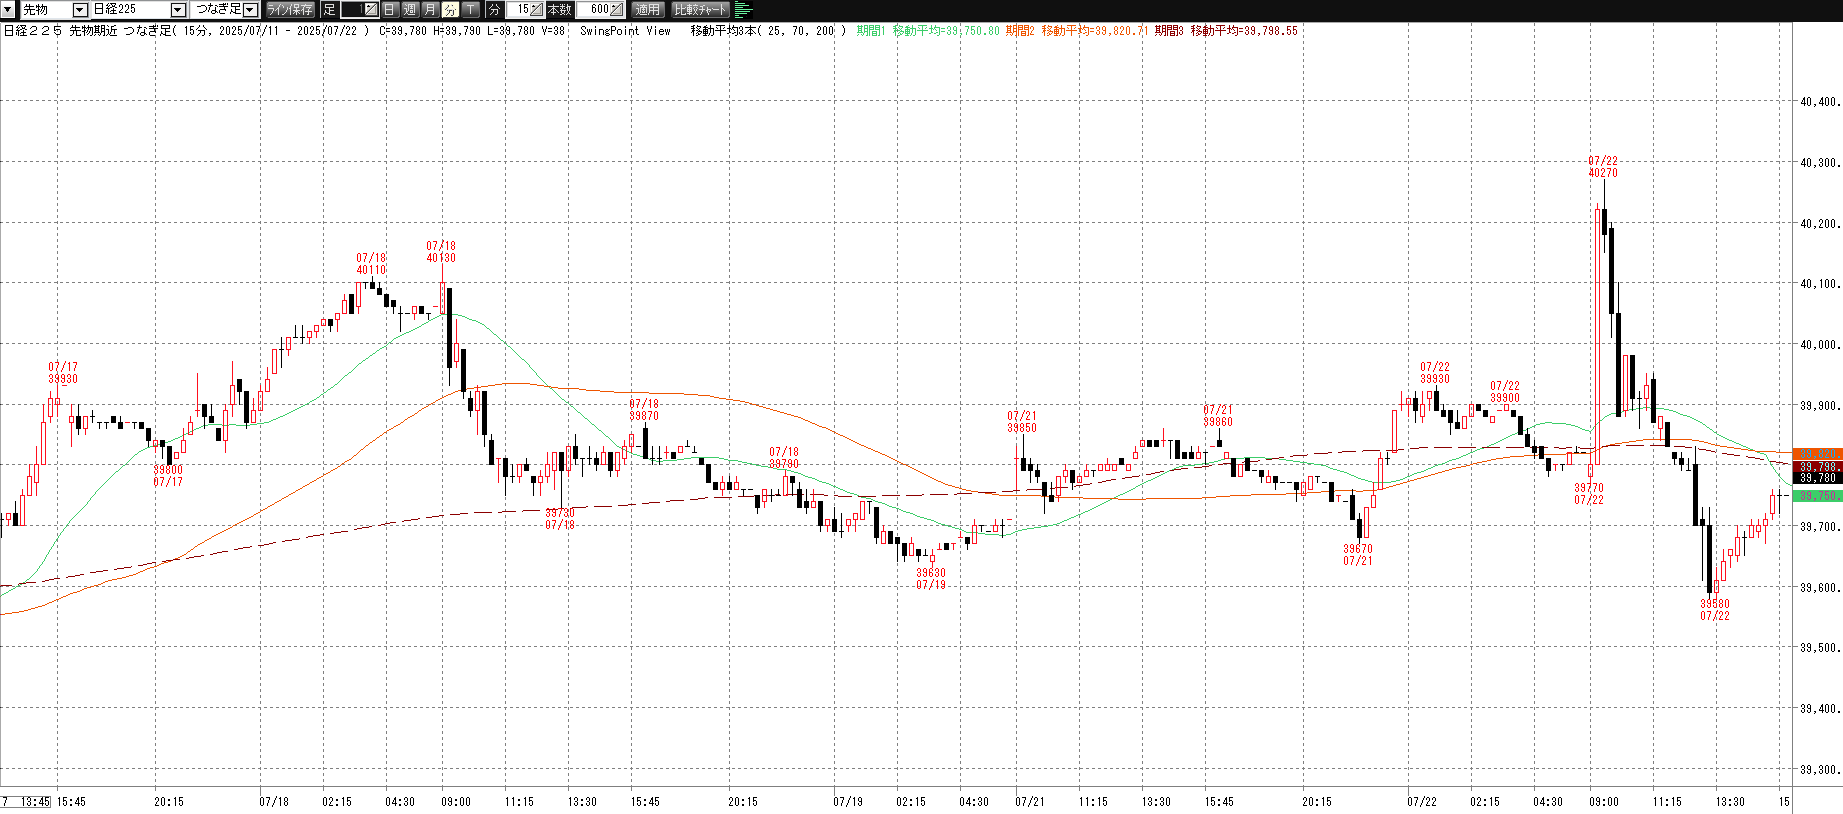
Task: Open the 比較チャート comparison chart
Action: 701,10
